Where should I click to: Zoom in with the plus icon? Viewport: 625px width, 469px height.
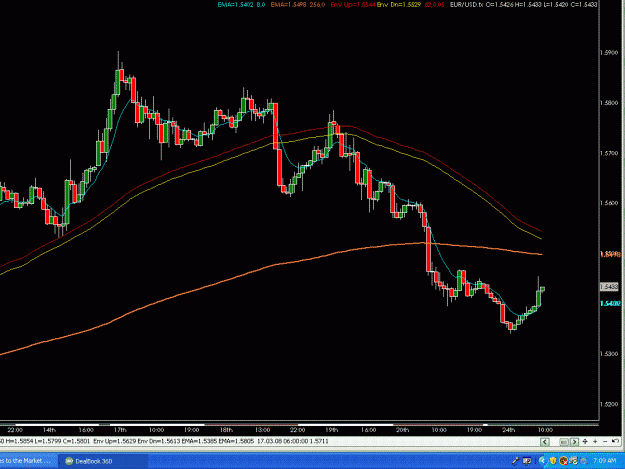coord(595,442)
